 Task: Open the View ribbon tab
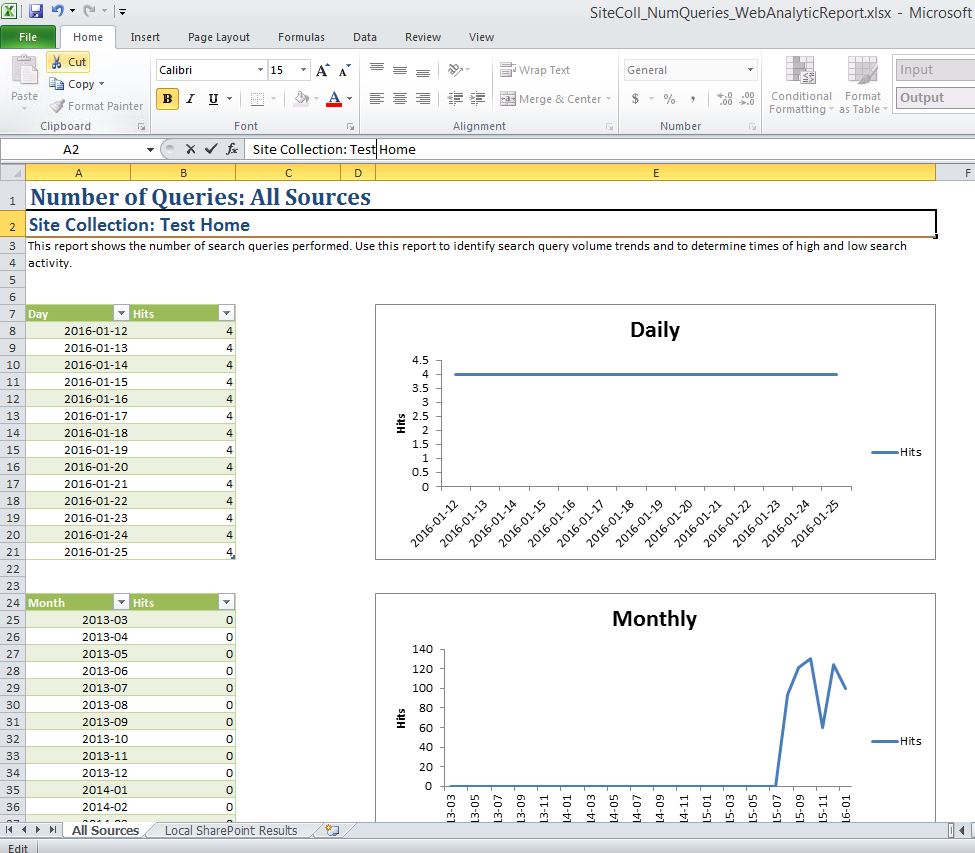(481, 37)
